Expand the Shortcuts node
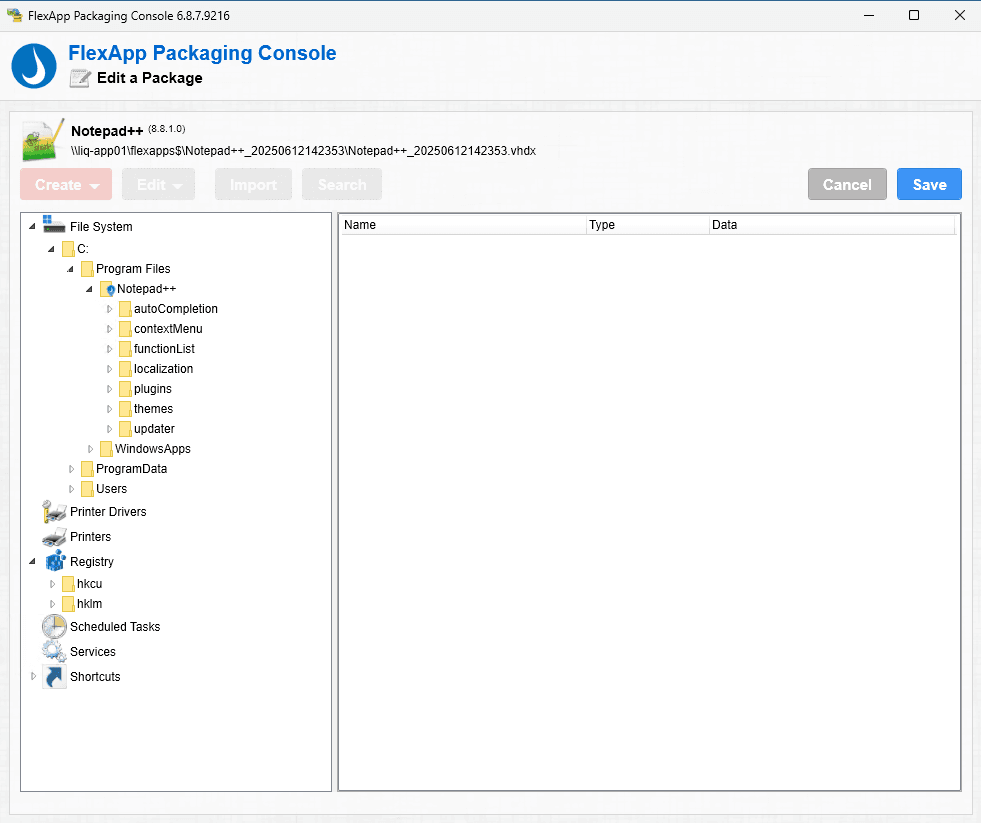Viewport: 981px width, 823px height. (x=33, y=677)
